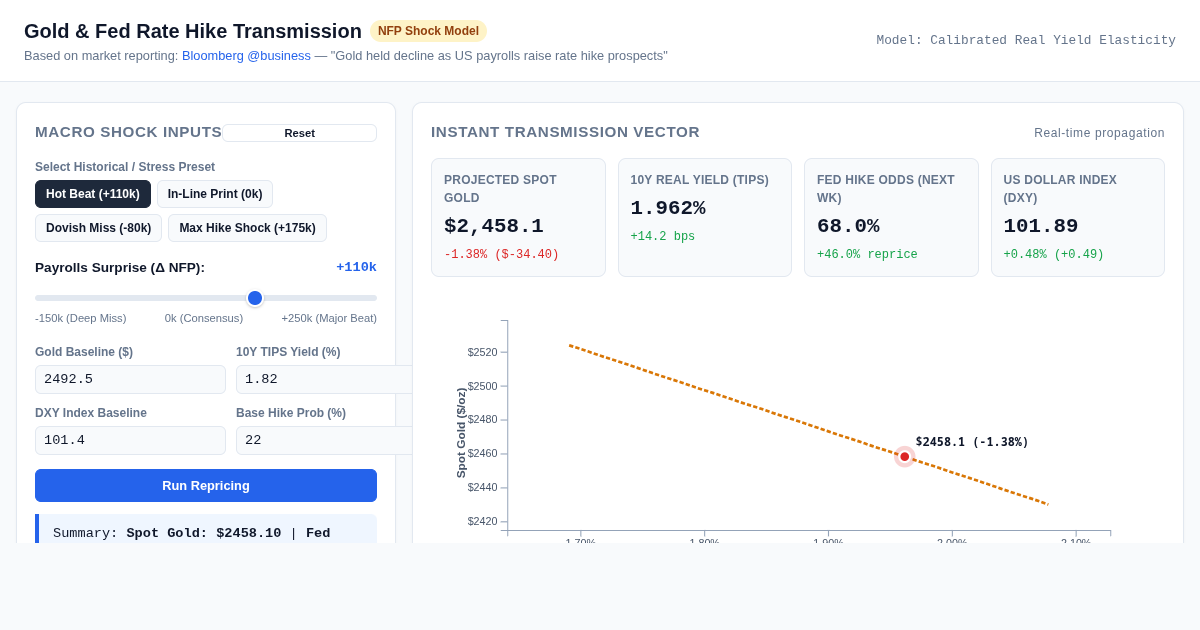Focus the 10Y TIPS Yield input
1200x630 pixels.
[325, 379]
